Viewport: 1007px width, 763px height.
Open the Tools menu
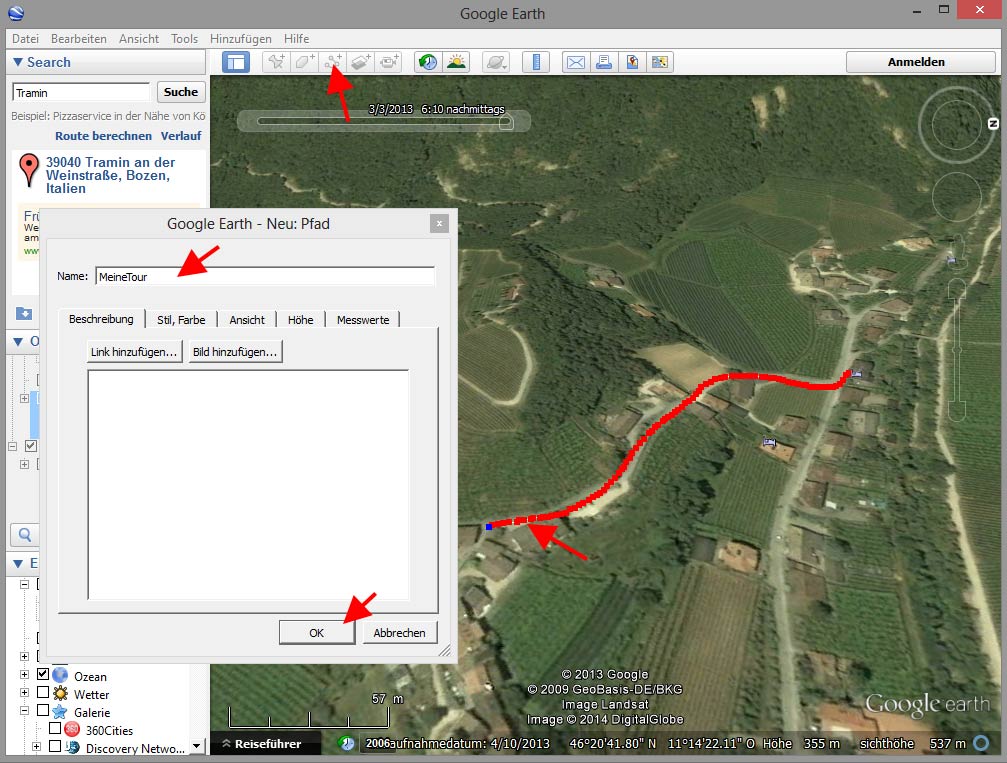pyautogui.click(x=184, y=38)
